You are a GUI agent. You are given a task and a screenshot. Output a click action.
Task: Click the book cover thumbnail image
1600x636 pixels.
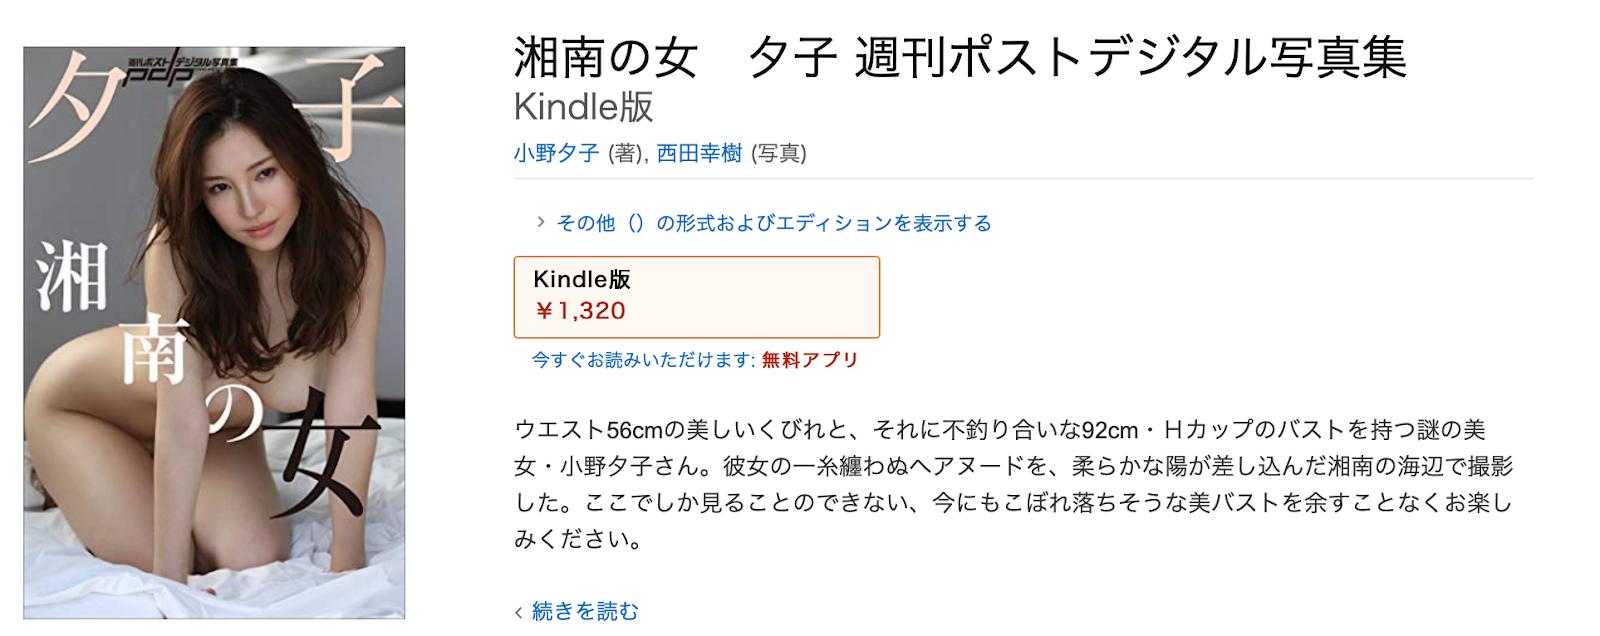coord(214,332)
